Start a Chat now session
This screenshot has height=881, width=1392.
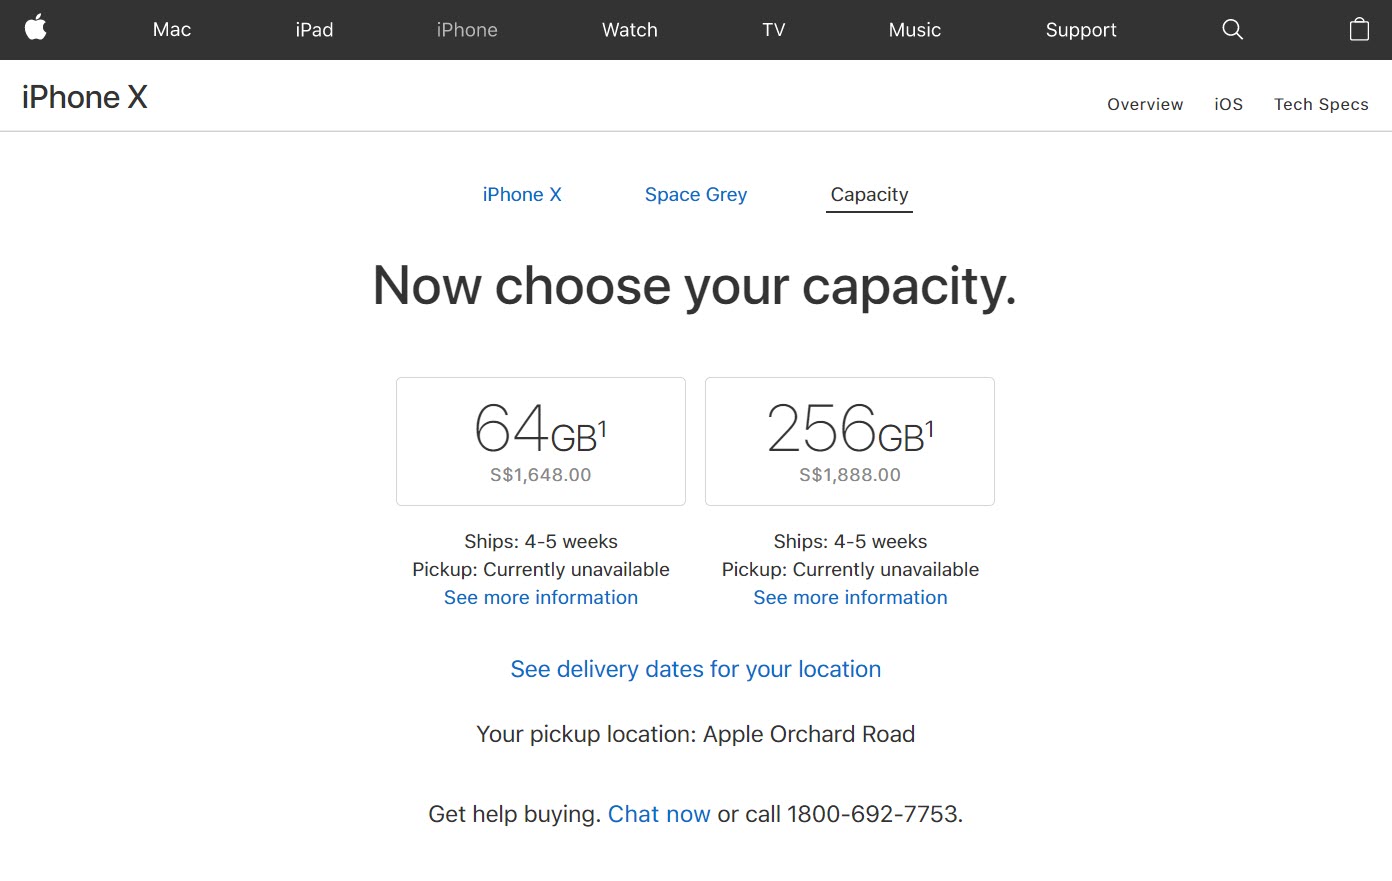pyautogui.click(x=659, y=814)
